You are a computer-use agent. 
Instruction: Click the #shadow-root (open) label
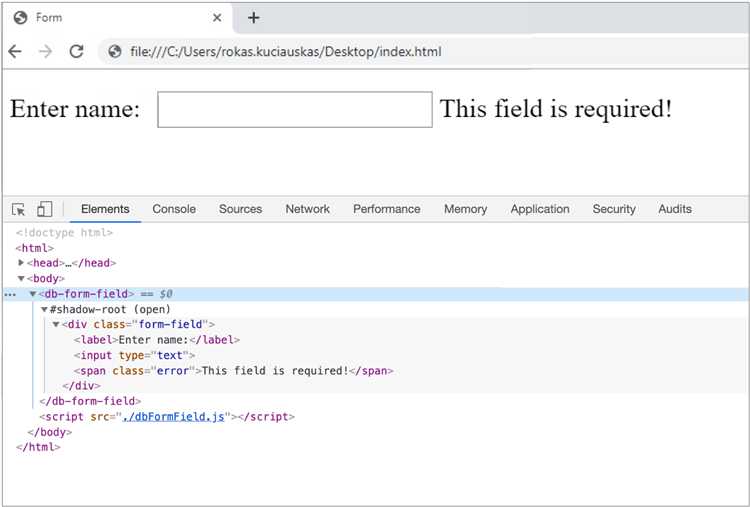(110, 309)
